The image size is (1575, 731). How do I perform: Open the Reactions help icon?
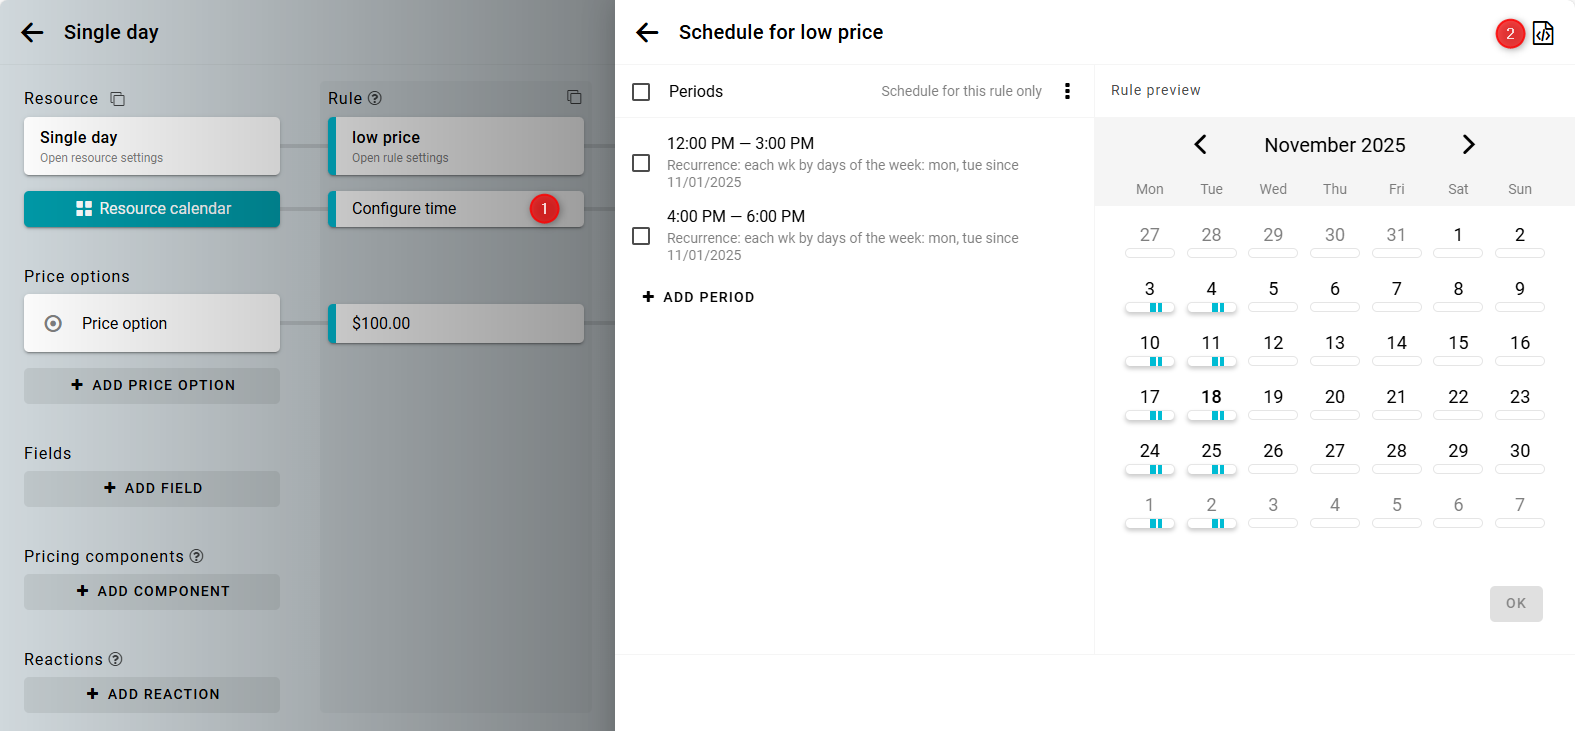116,659
